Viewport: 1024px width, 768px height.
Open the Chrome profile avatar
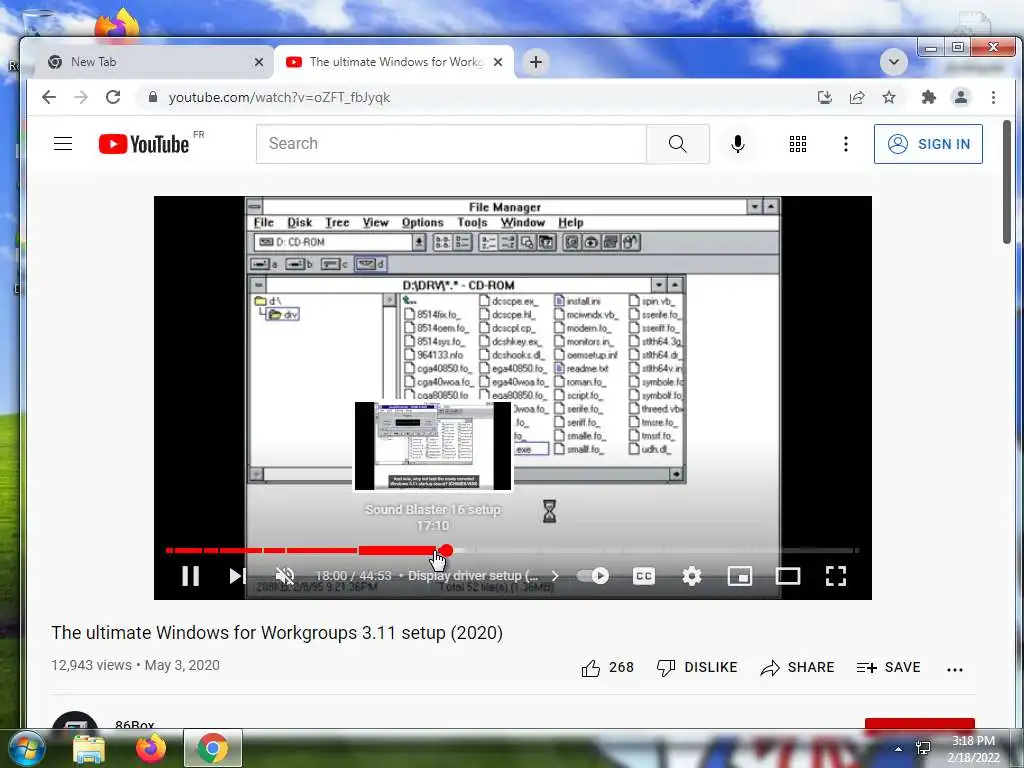961,97
